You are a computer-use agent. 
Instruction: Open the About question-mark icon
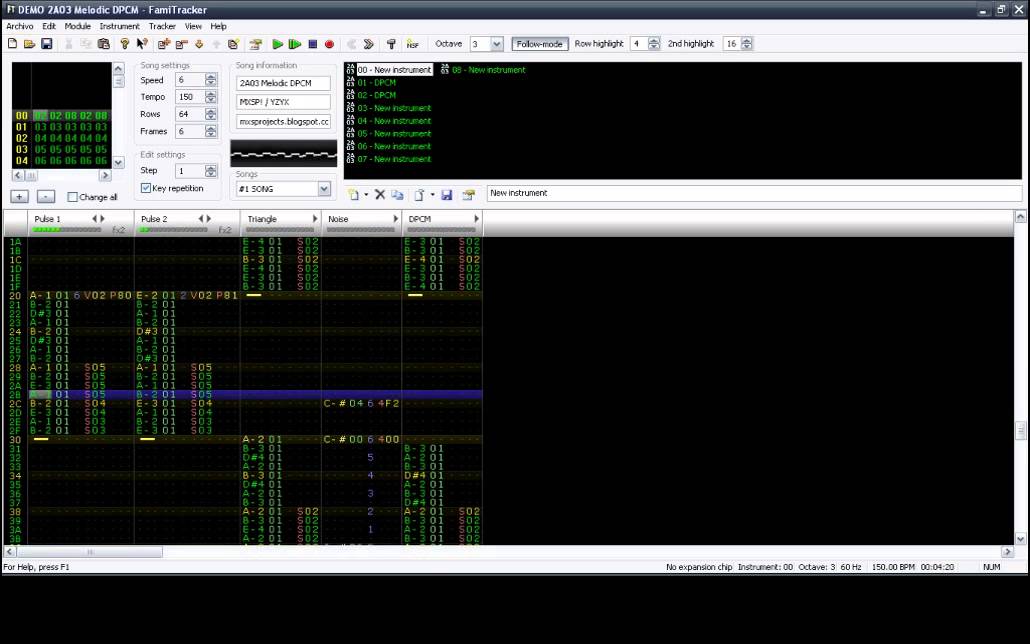point(124,44)
